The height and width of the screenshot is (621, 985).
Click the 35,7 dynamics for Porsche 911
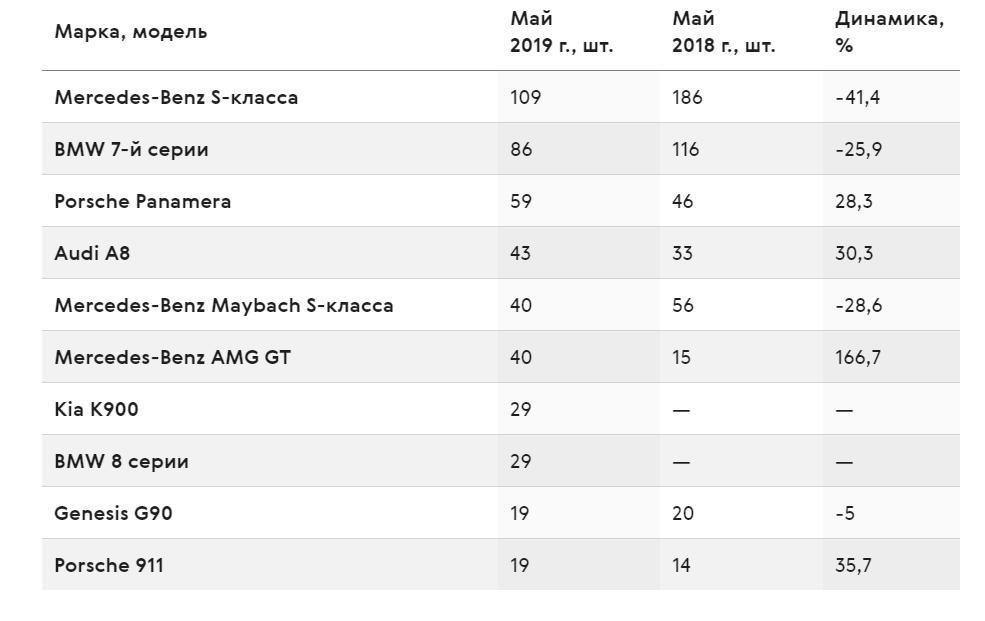coord(853,565)
